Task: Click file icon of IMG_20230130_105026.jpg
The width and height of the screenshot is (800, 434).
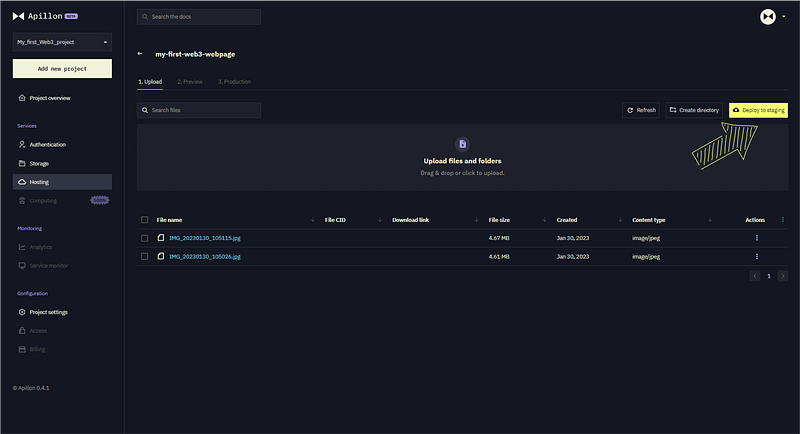Action: tap(161, 256)
